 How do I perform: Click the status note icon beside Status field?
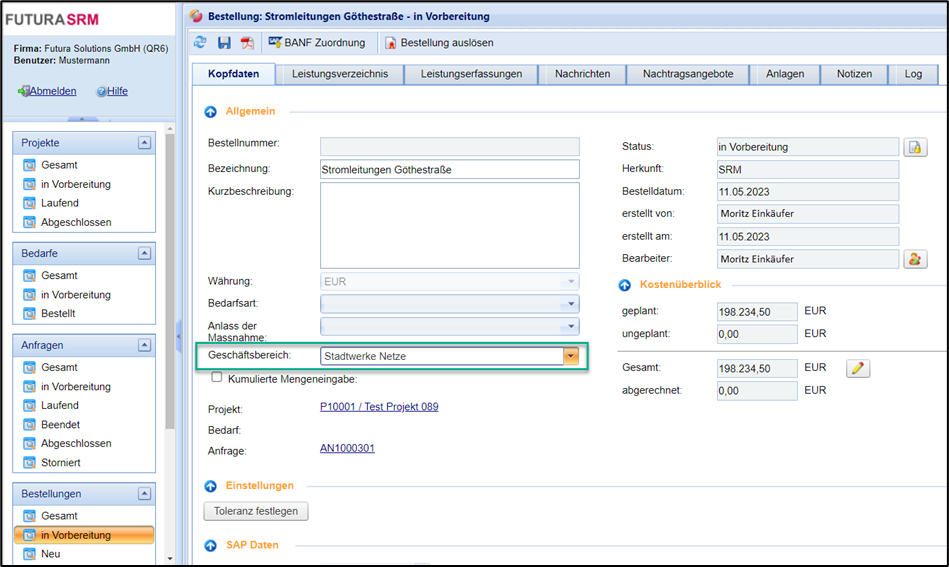coord(915,147)
